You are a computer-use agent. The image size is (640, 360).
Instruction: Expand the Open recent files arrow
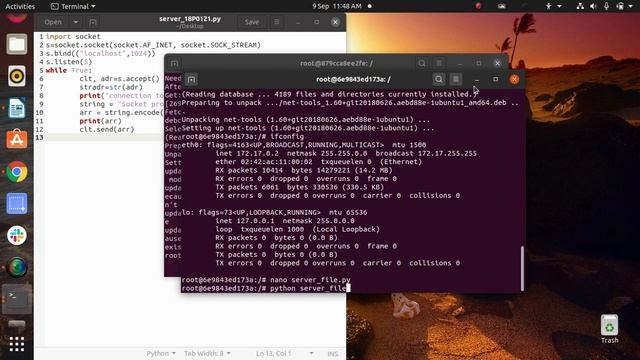click(x=76, y=22)
